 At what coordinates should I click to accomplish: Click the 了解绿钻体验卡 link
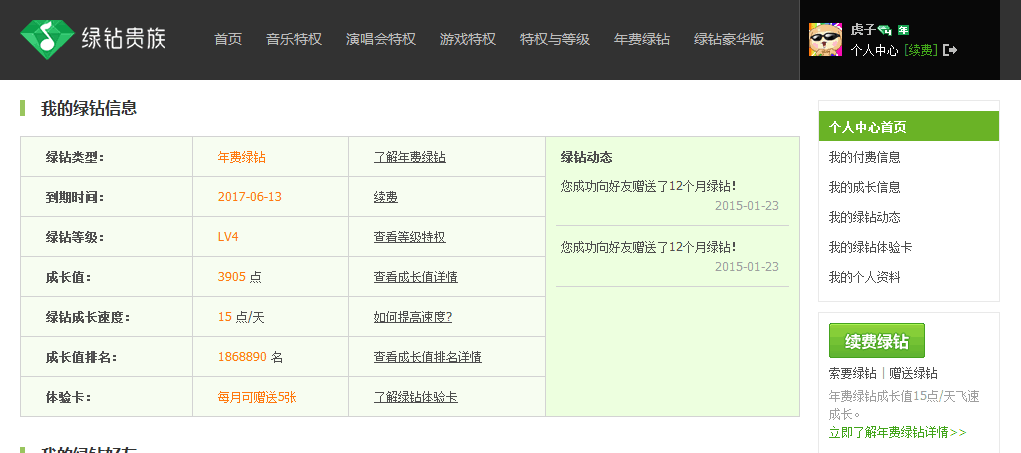[x=415, y=397]
